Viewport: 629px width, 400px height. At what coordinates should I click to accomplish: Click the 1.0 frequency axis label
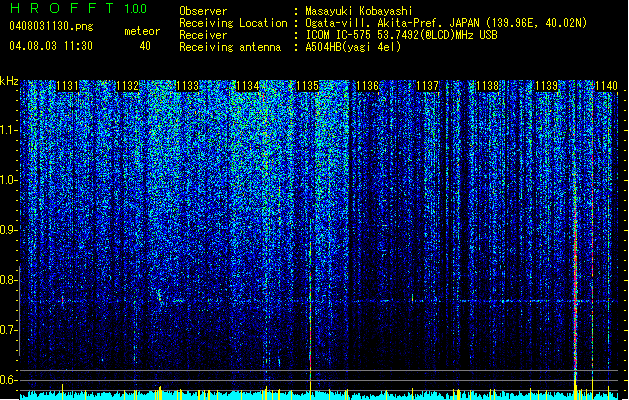point(9,180)
